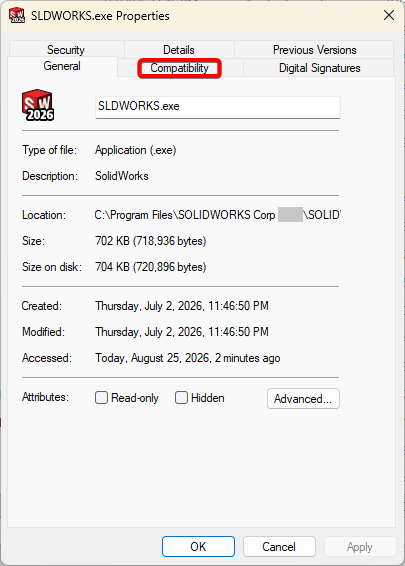Click the title bar SolidWorks icon
The height and width of the screenshot is (566, 405).
pos(17,16)
